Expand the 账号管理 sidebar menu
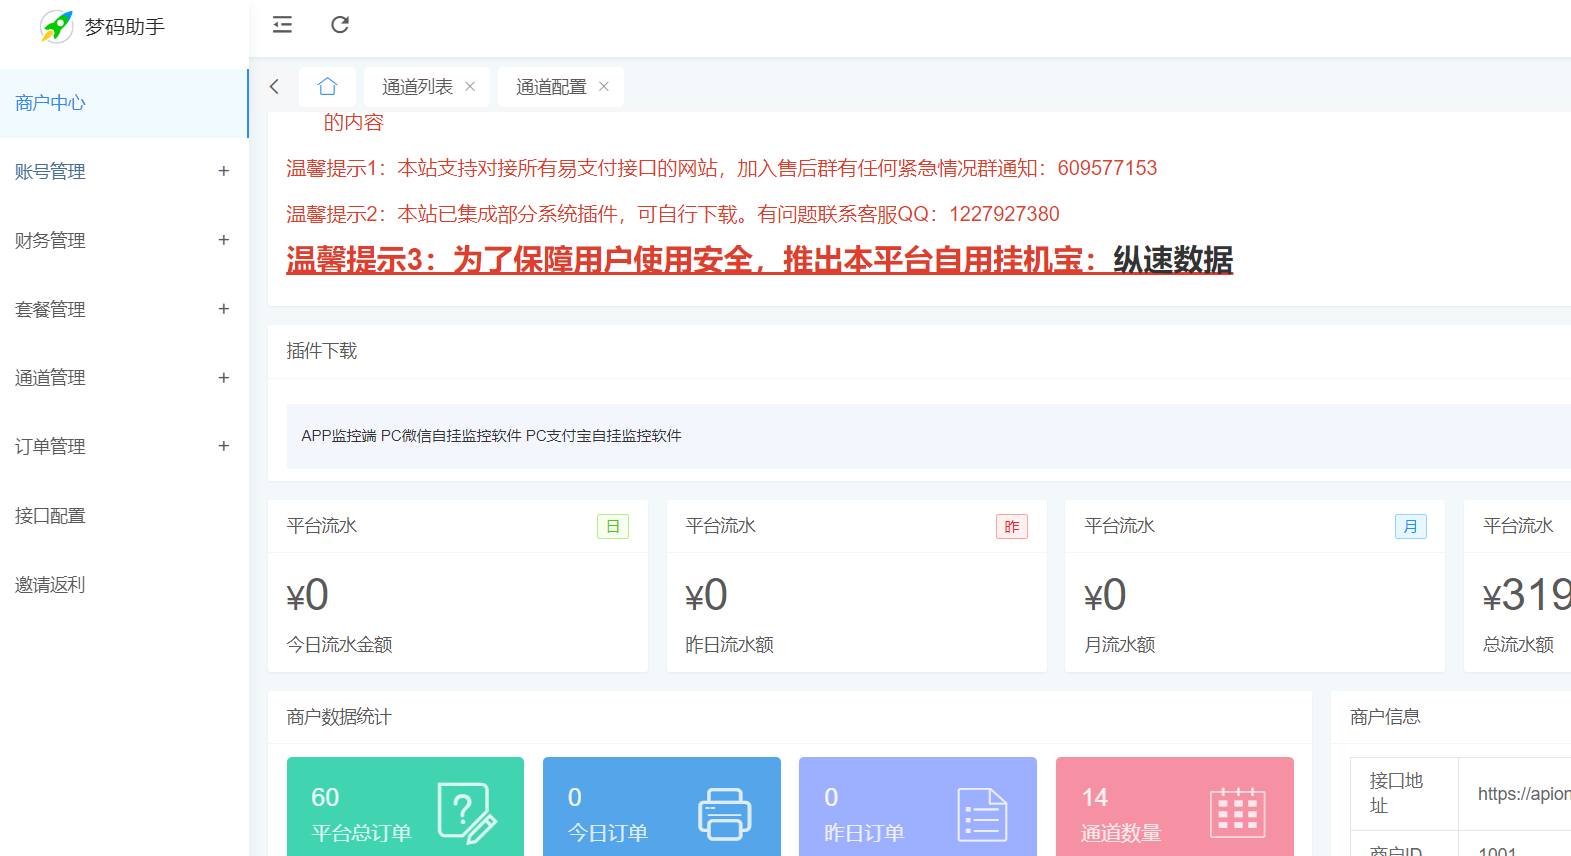 [224, 171]
